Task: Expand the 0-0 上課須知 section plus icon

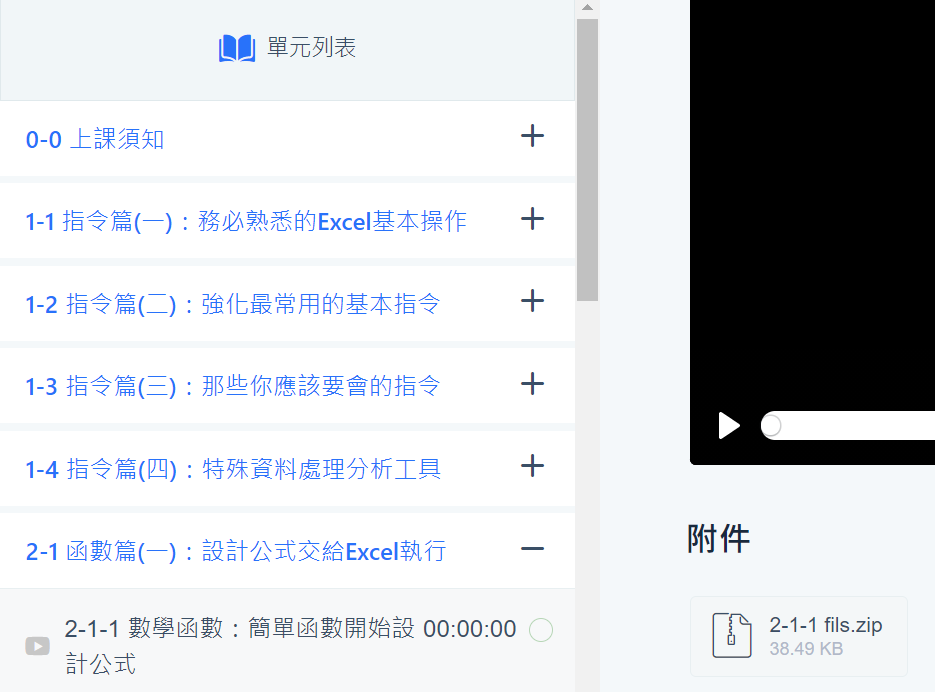Action: (x=532, y=136)
